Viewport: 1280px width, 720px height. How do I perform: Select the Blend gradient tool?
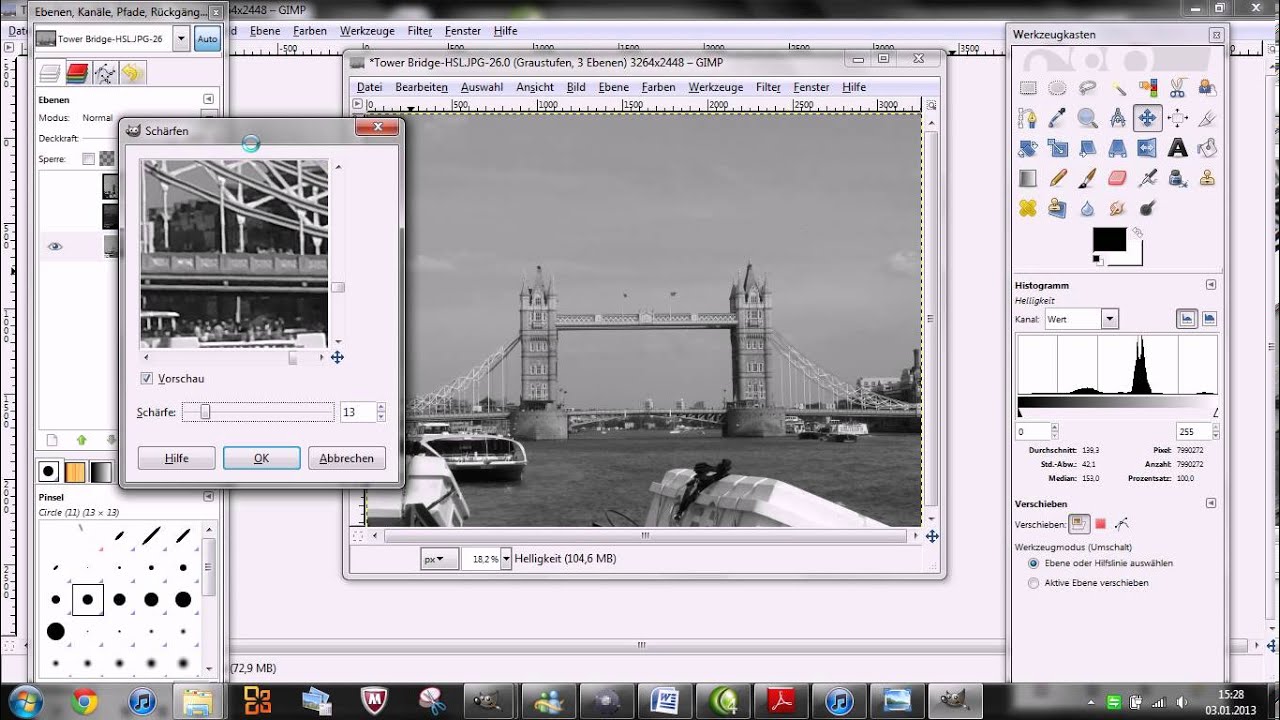click(x=1027, y=178)
